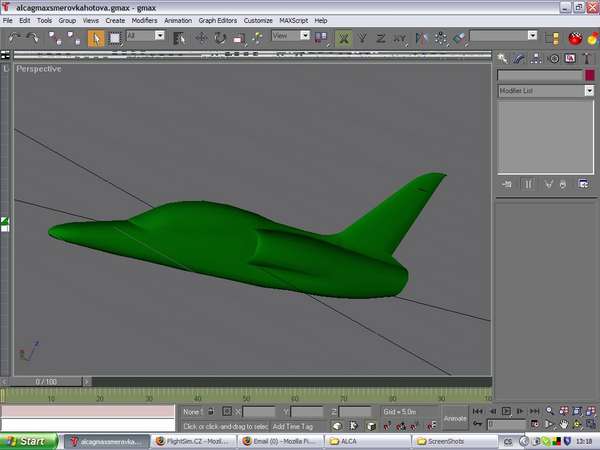Screen dimensions: 600x450
Task: Open the File menu
Action: (x=8, y=20)
